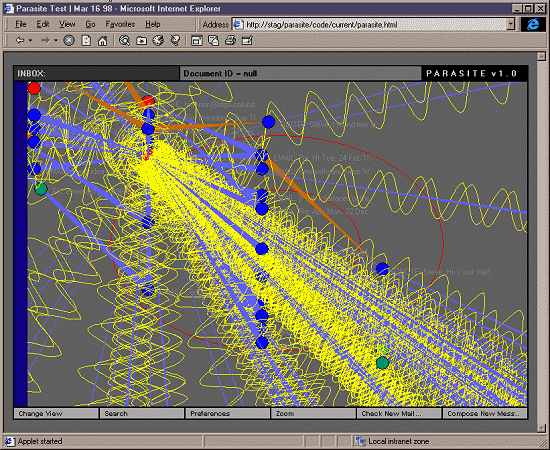Image resolution: width=550 pixels, height=450 pixels.
Task: Expand the Address bar dropdown
Action: [511, 24]
